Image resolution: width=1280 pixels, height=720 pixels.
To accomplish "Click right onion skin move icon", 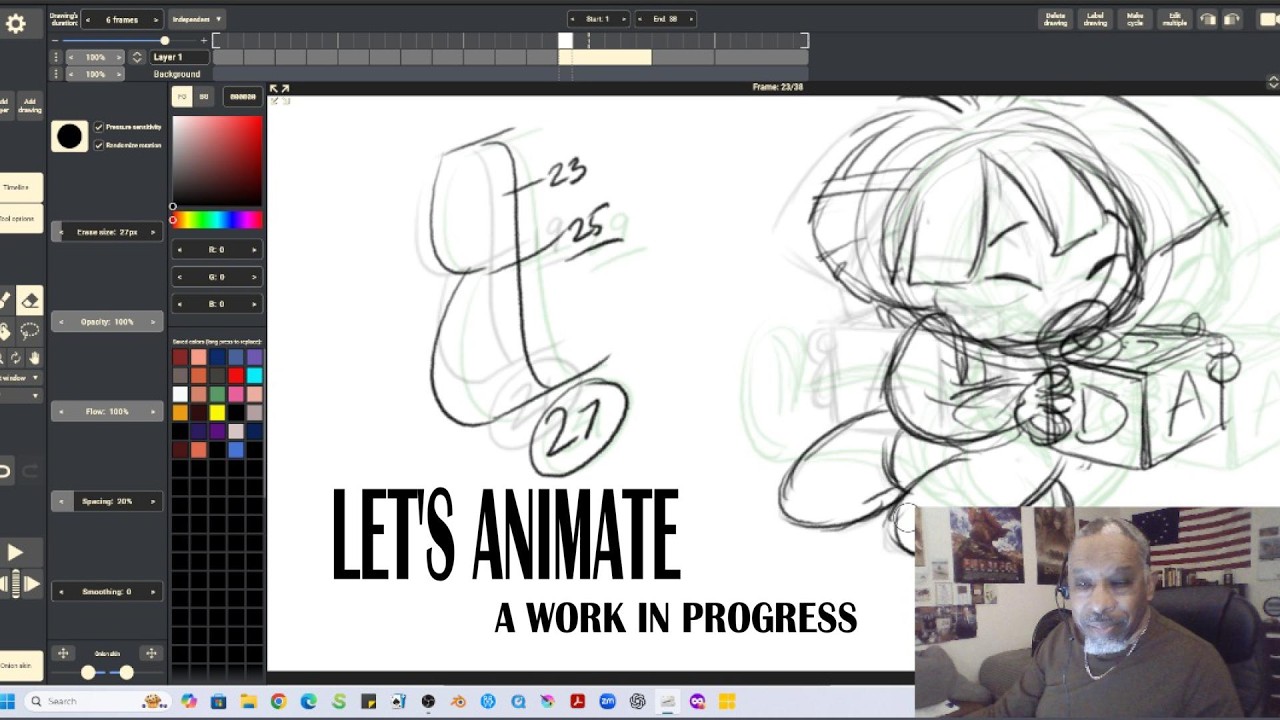I will [151, 653].
